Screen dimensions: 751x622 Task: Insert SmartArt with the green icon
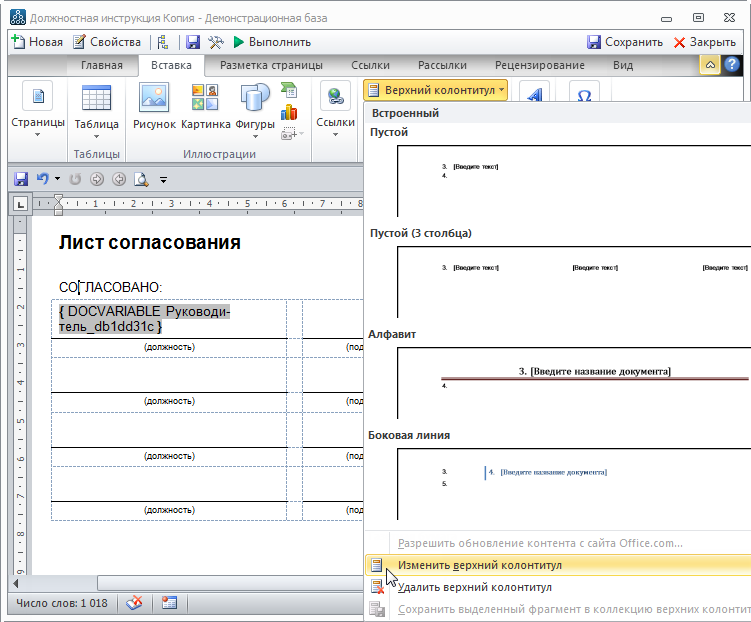pyautogui.click(x=289, y=90)
